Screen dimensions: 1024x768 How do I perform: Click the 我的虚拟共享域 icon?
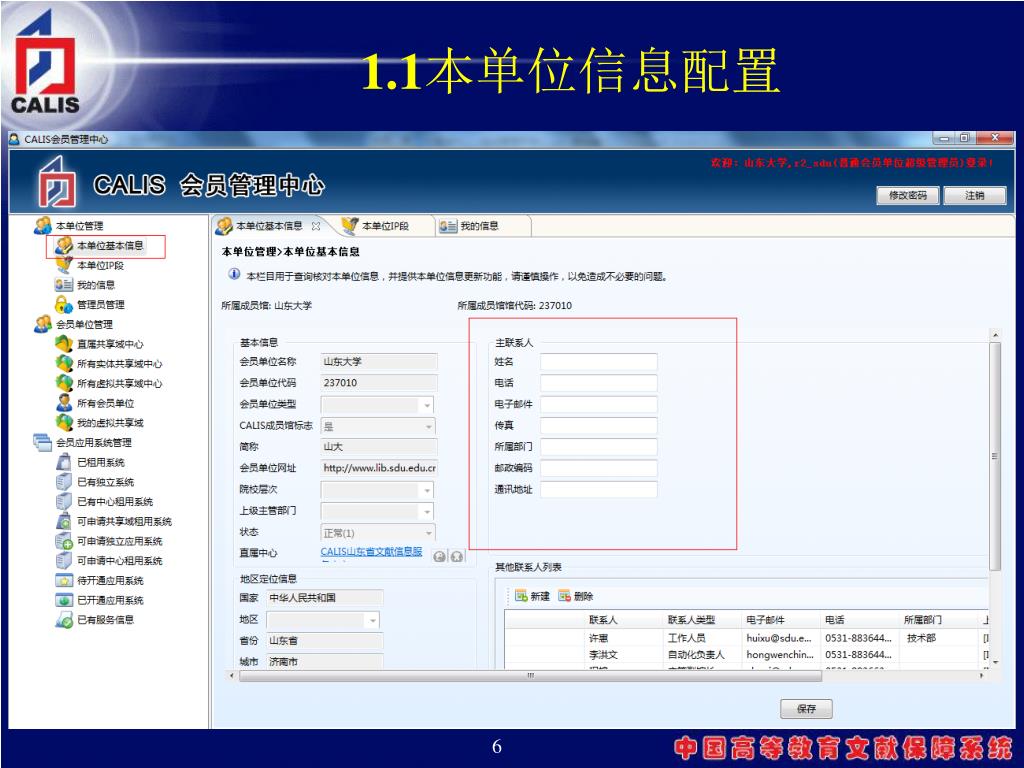pos(63,422)
